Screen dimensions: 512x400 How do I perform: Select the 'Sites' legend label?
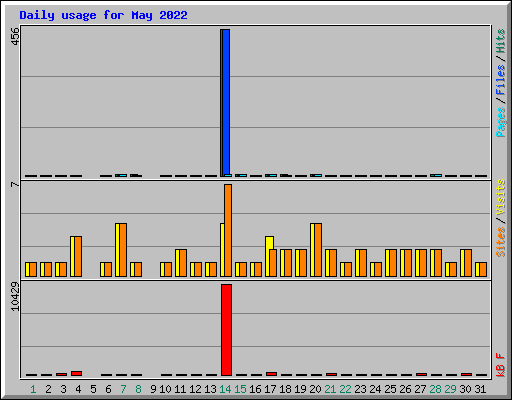[501, 242]
